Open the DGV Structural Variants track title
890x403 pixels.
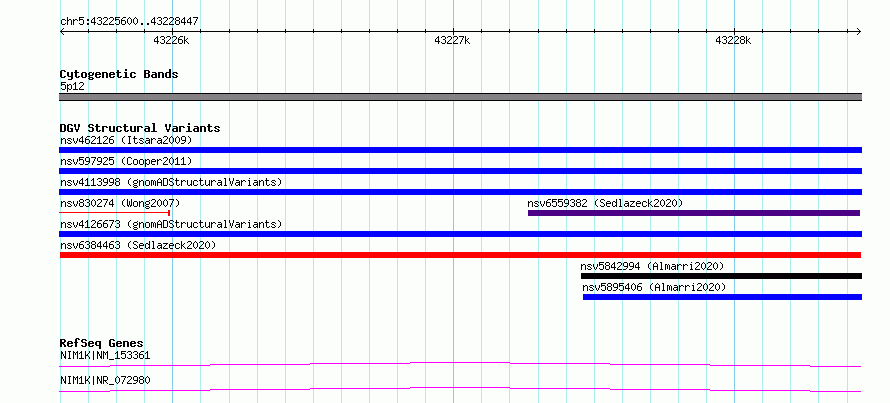click(140, 128)
